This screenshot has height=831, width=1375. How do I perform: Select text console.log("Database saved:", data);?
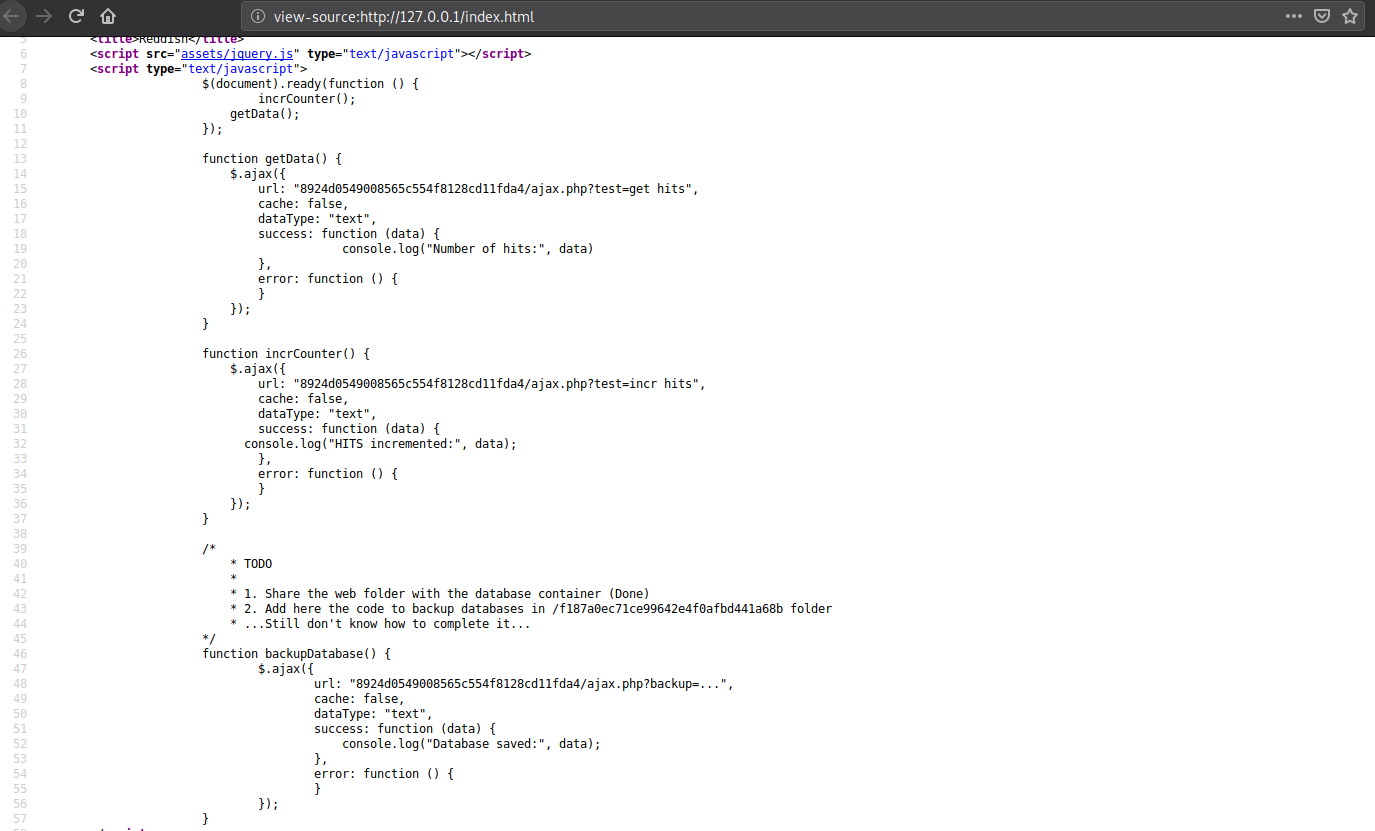472,744
